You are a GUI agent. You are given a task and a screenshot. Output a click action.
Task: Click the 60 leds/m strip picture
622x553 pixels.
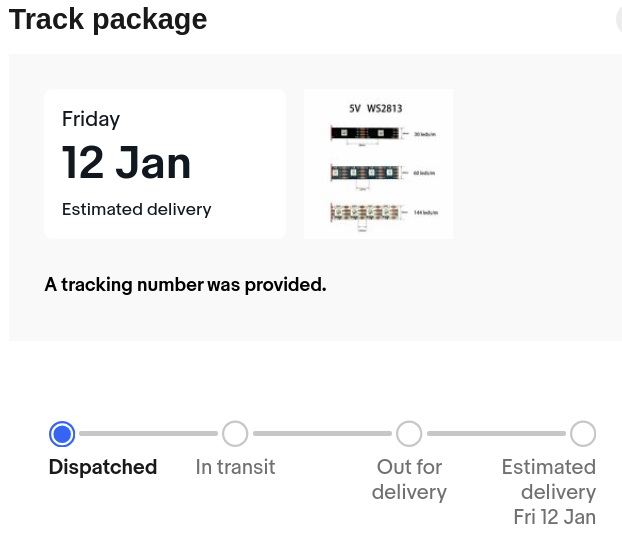pyautogui.click(x=365, y=173)
